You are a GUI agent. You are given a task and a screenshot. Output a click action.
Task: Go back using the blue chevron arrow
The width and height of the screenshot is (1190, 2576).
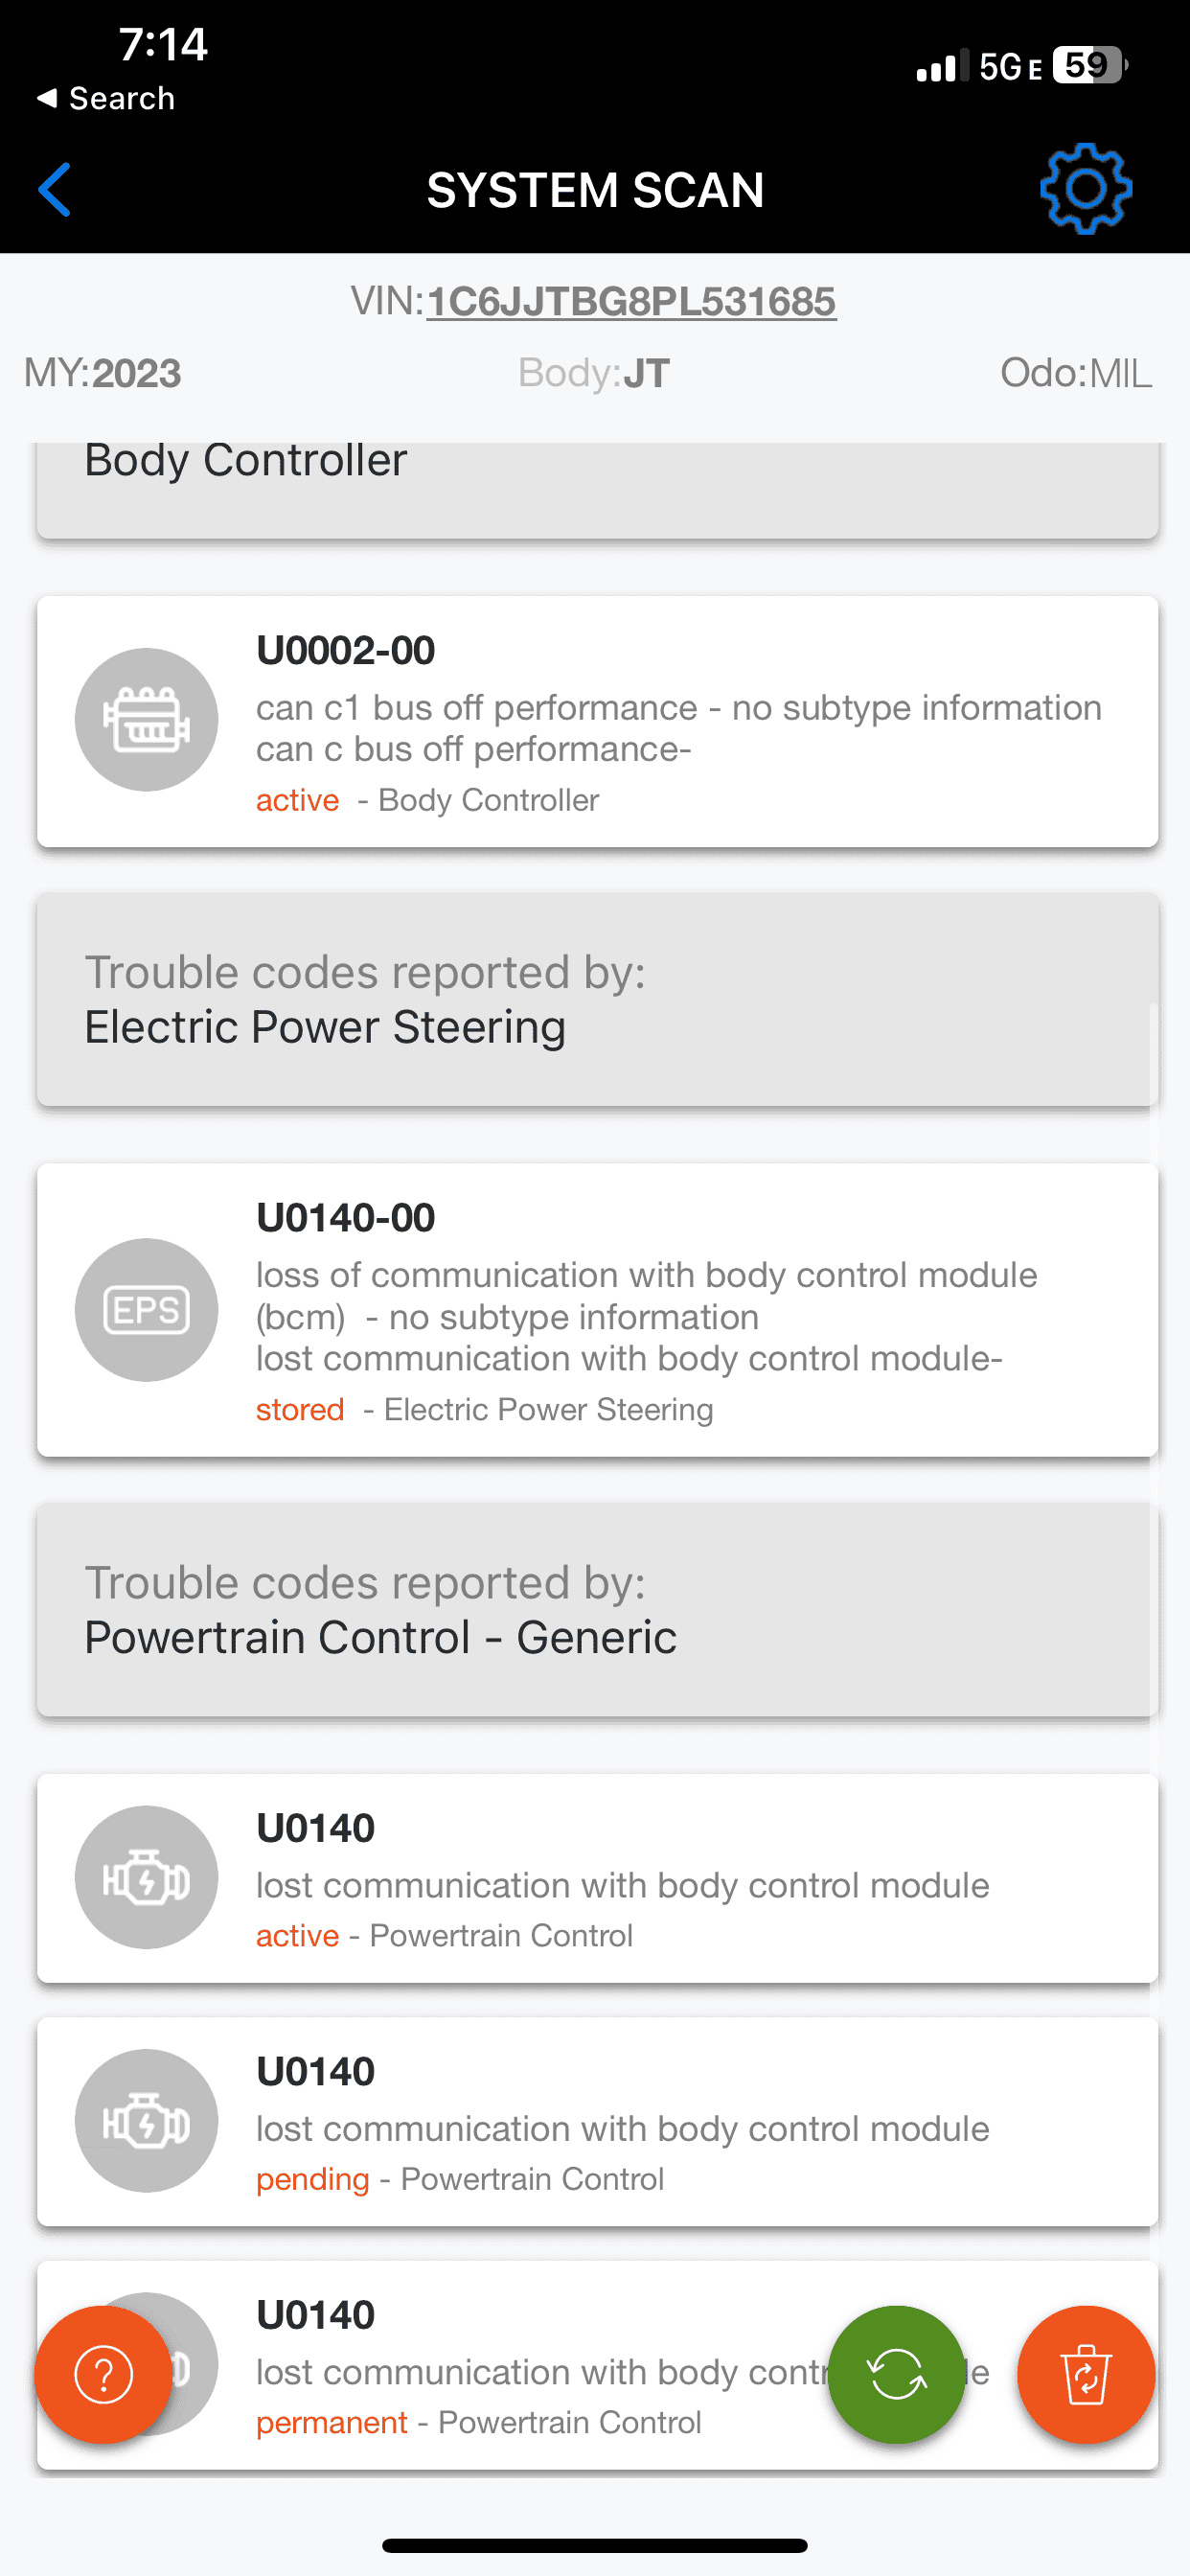pos(55,189)
